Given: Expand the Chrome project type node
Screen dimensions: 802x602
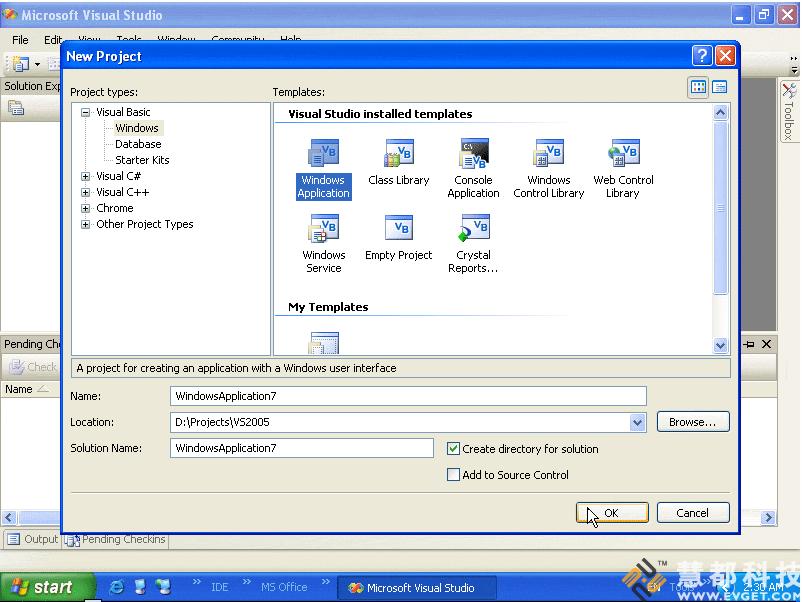Looking at the screenshot, I should pos(85,209).
